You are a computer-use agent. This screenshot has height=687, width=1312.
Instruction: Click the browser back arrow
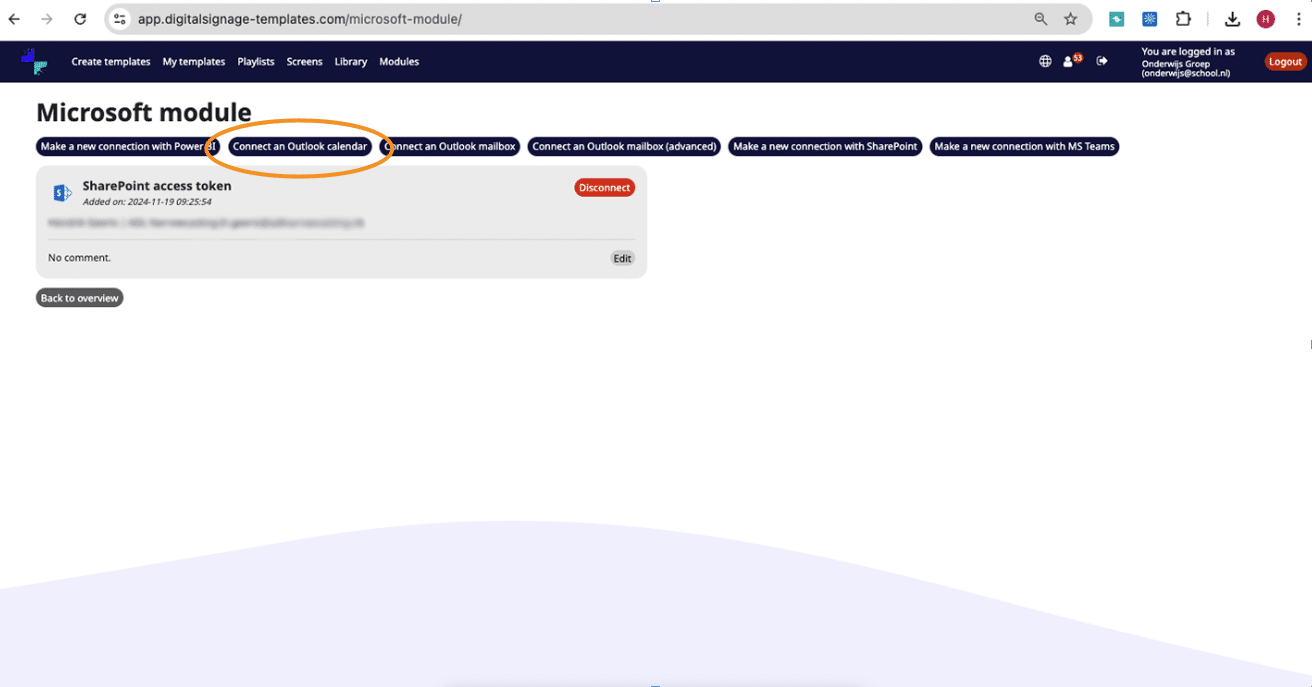14,19
